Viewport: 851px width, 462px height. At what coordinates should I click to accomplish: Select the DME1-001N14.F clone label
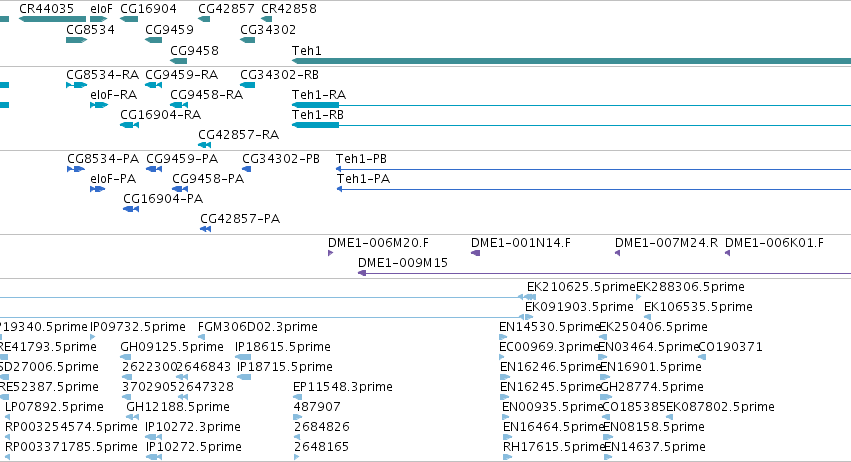[x=521, y=243]
